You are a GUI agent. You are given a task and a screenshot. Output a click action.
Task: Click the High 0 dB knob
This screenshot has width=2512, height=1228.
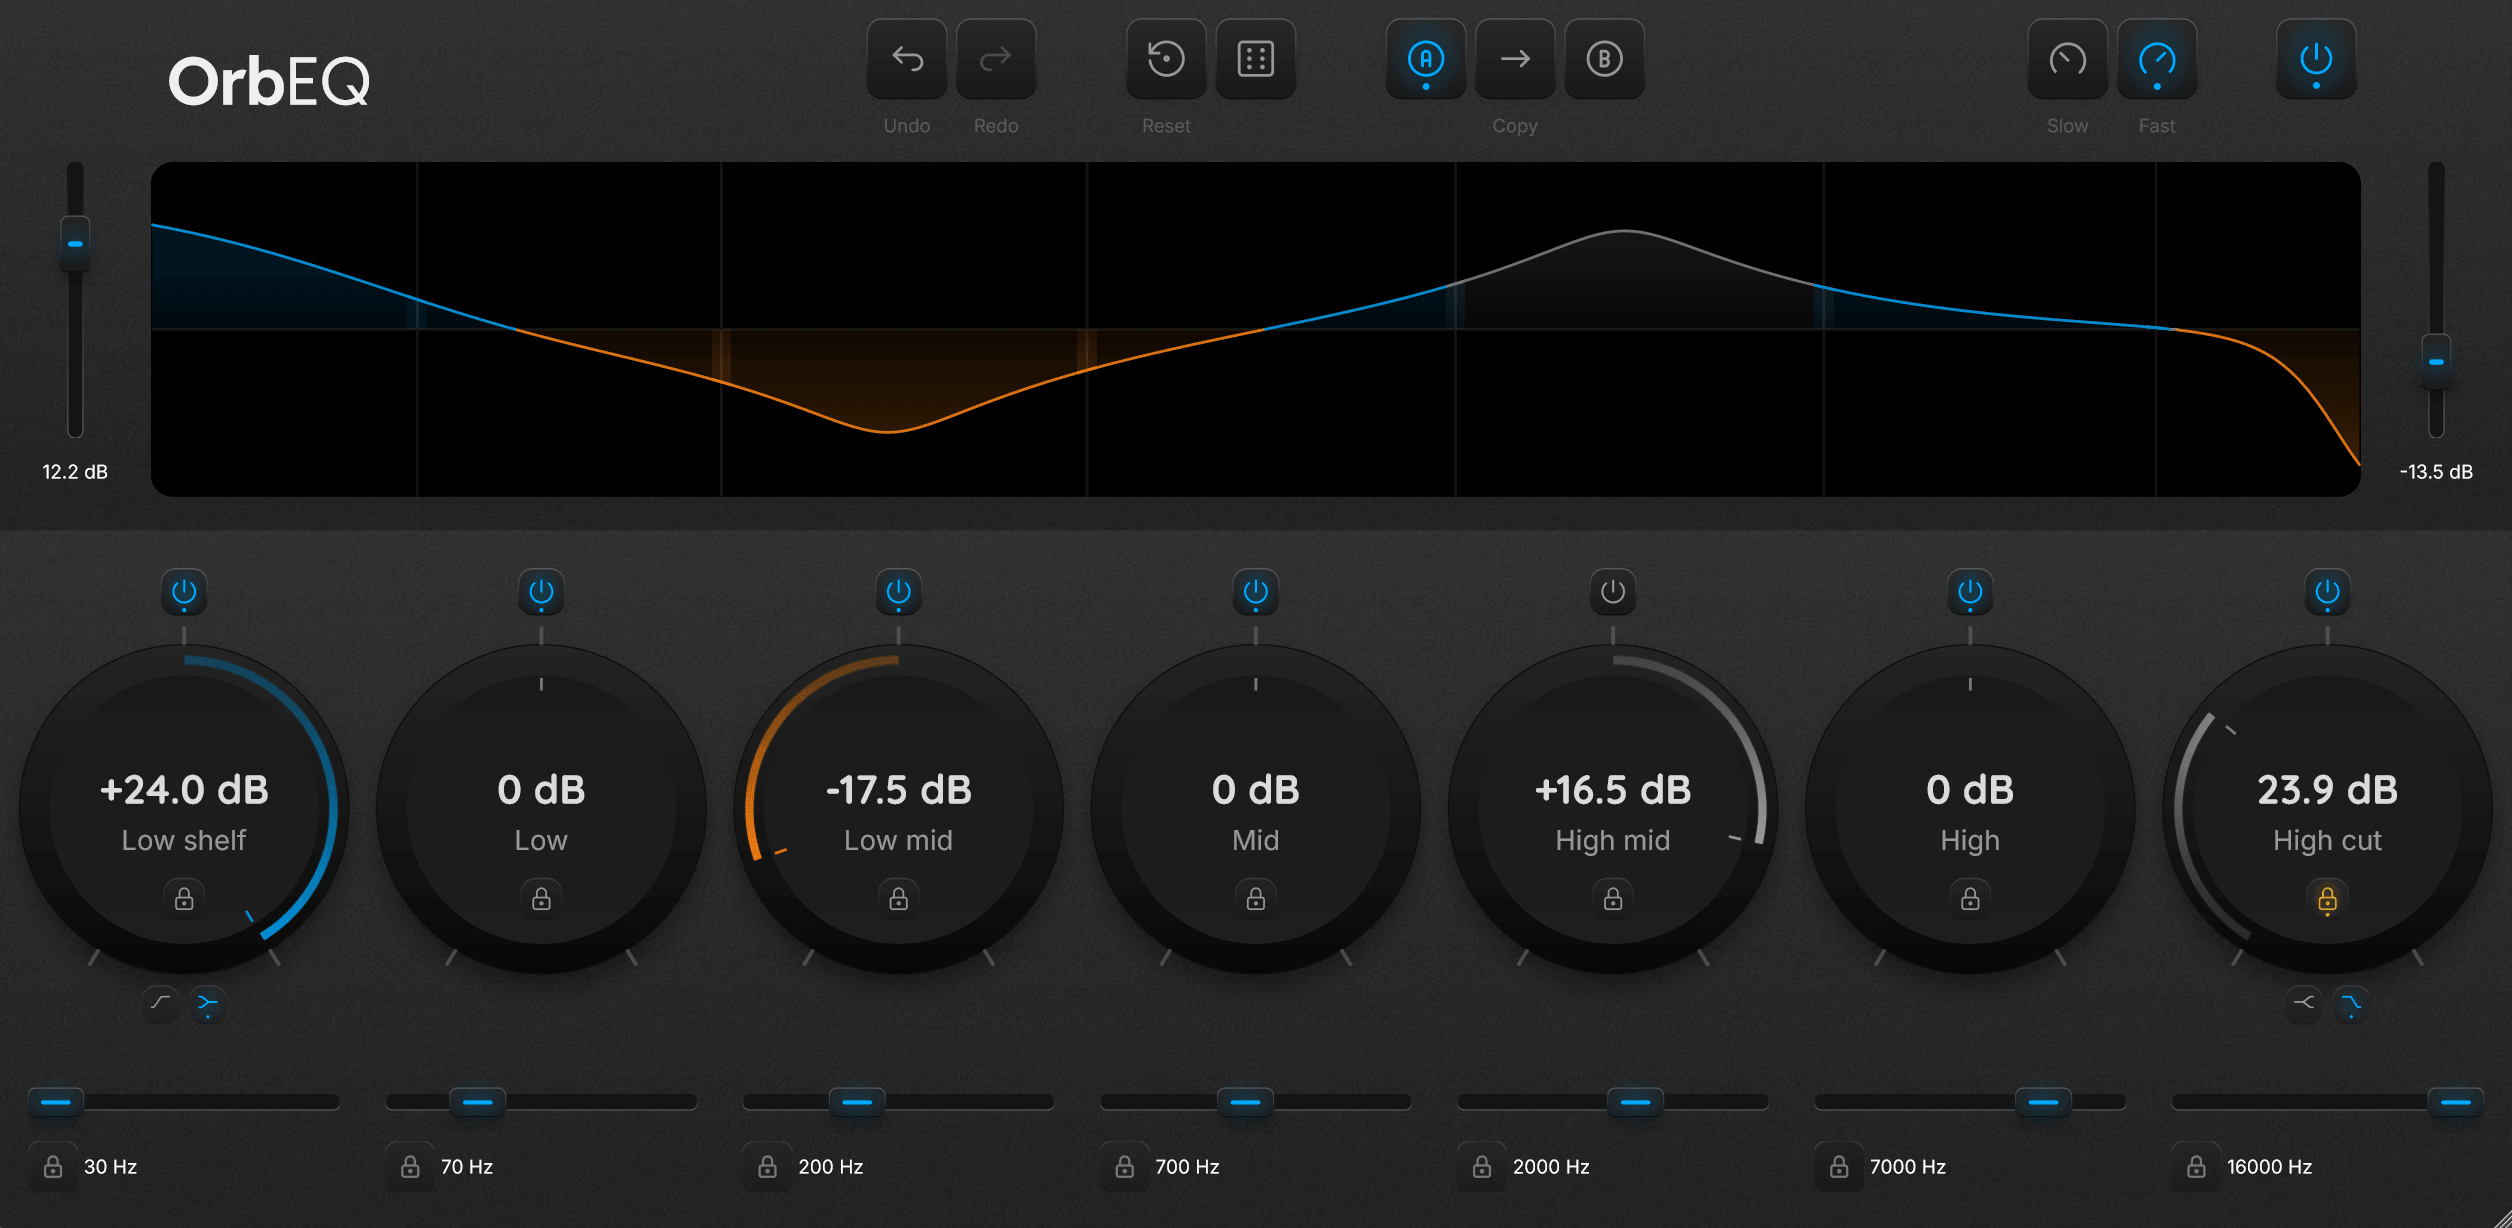1970,808
